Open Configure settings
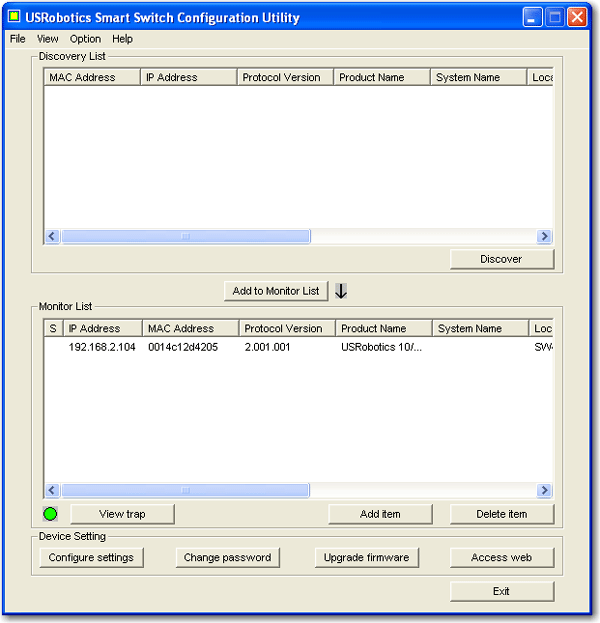Viewport: 600px width, 623px height. 91,557
